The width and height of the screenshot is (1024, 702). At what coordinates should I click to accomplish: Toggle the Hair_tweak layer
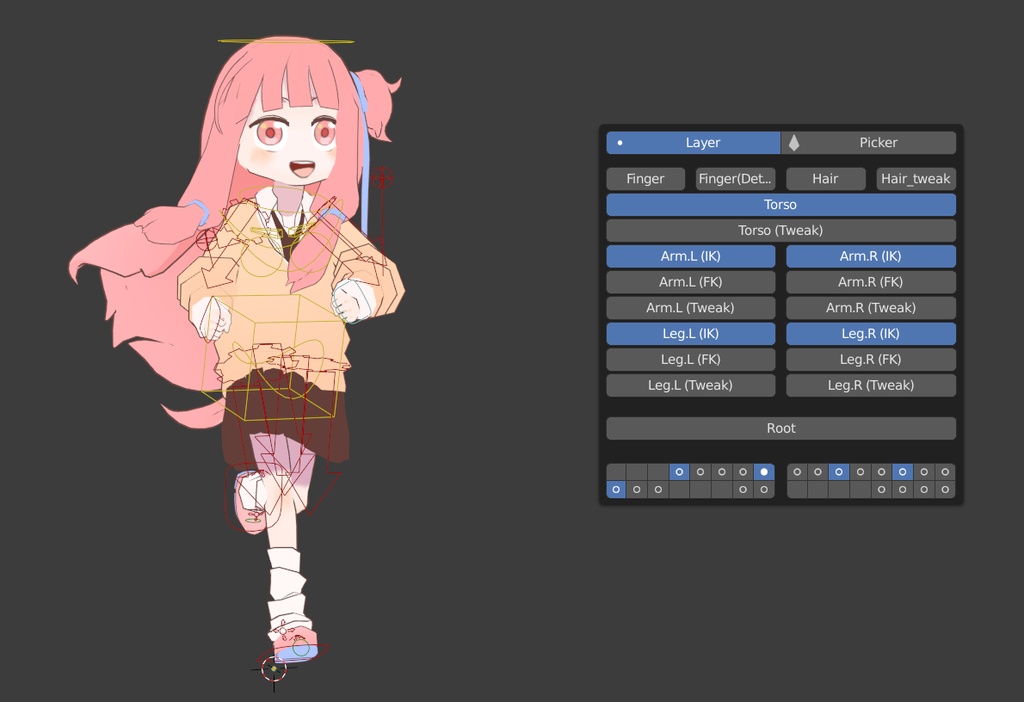tap(915, 178)
